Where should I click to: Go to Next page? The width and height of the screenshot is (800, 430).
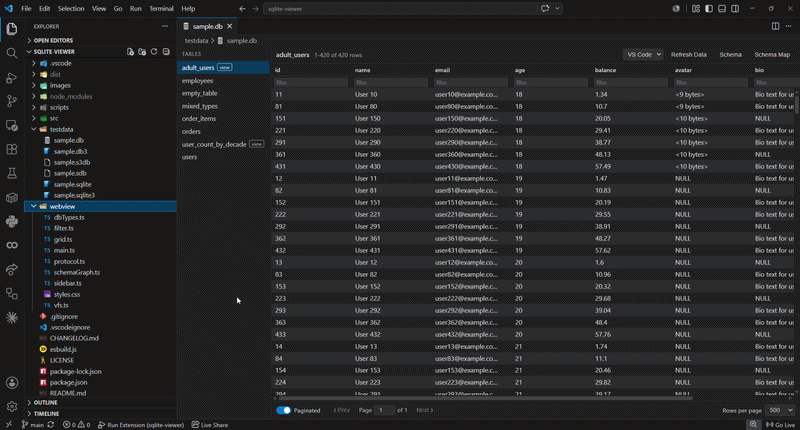pyautogui.click(x=424, y=410)
